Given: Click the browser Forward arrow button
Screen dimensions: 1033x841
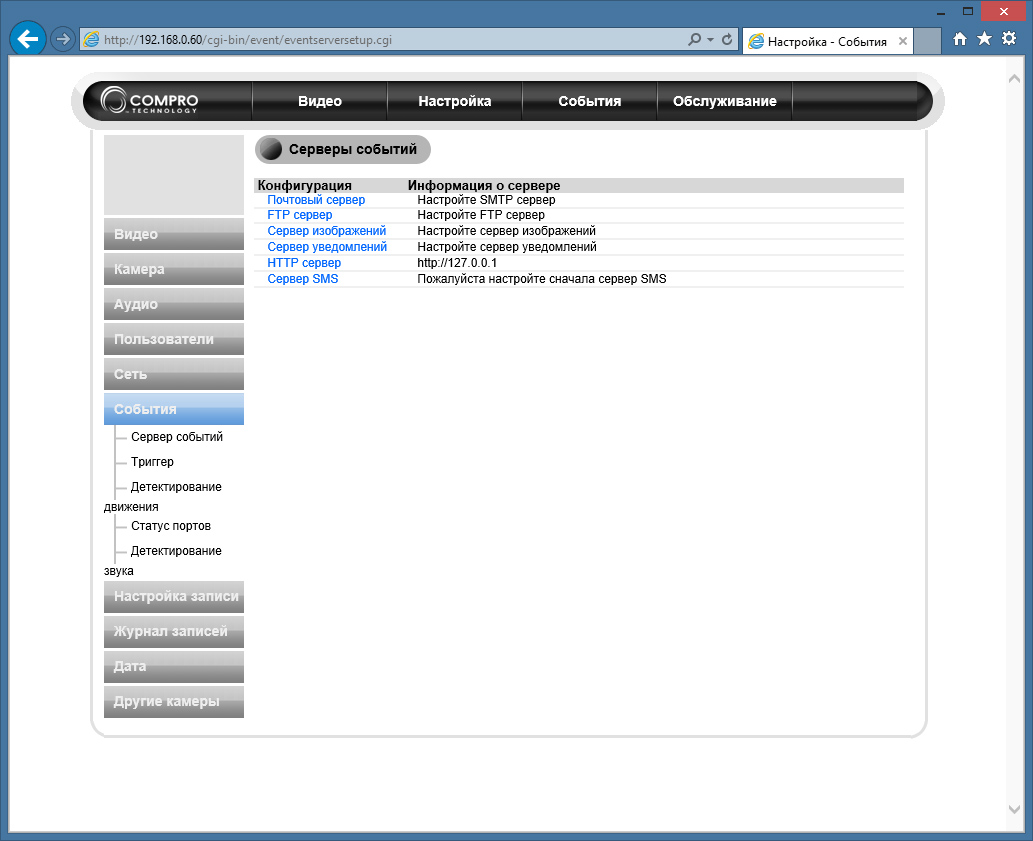Looking at the screenshot, I should (63, 40).
